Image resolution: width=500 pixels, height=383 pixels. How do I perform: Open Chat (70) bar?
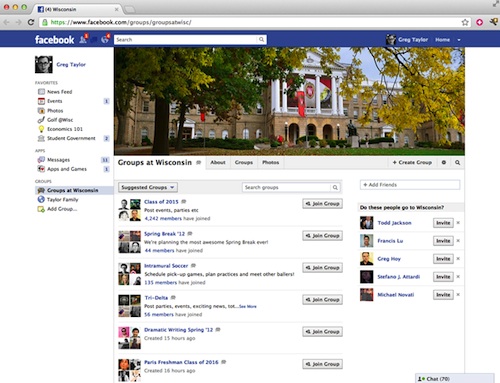pos(455,379)
